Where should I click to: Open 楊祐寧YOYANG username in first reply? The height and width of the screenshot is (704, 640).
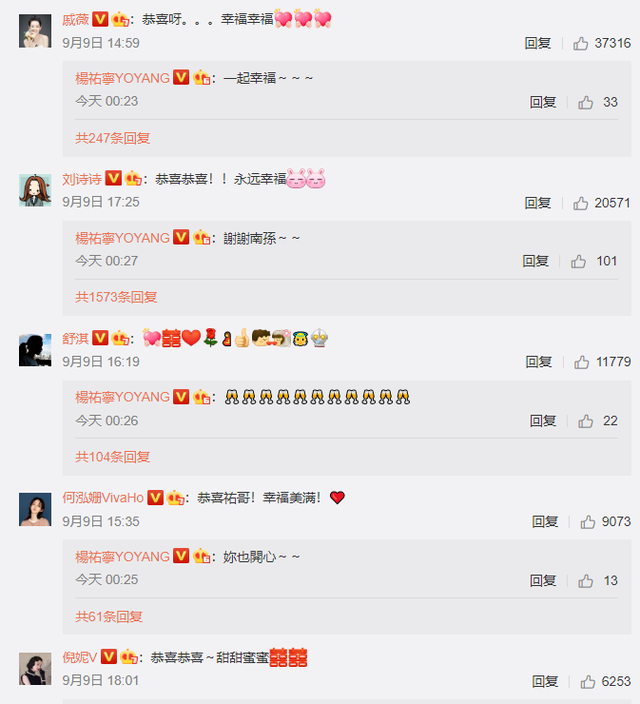click(122, 78)
